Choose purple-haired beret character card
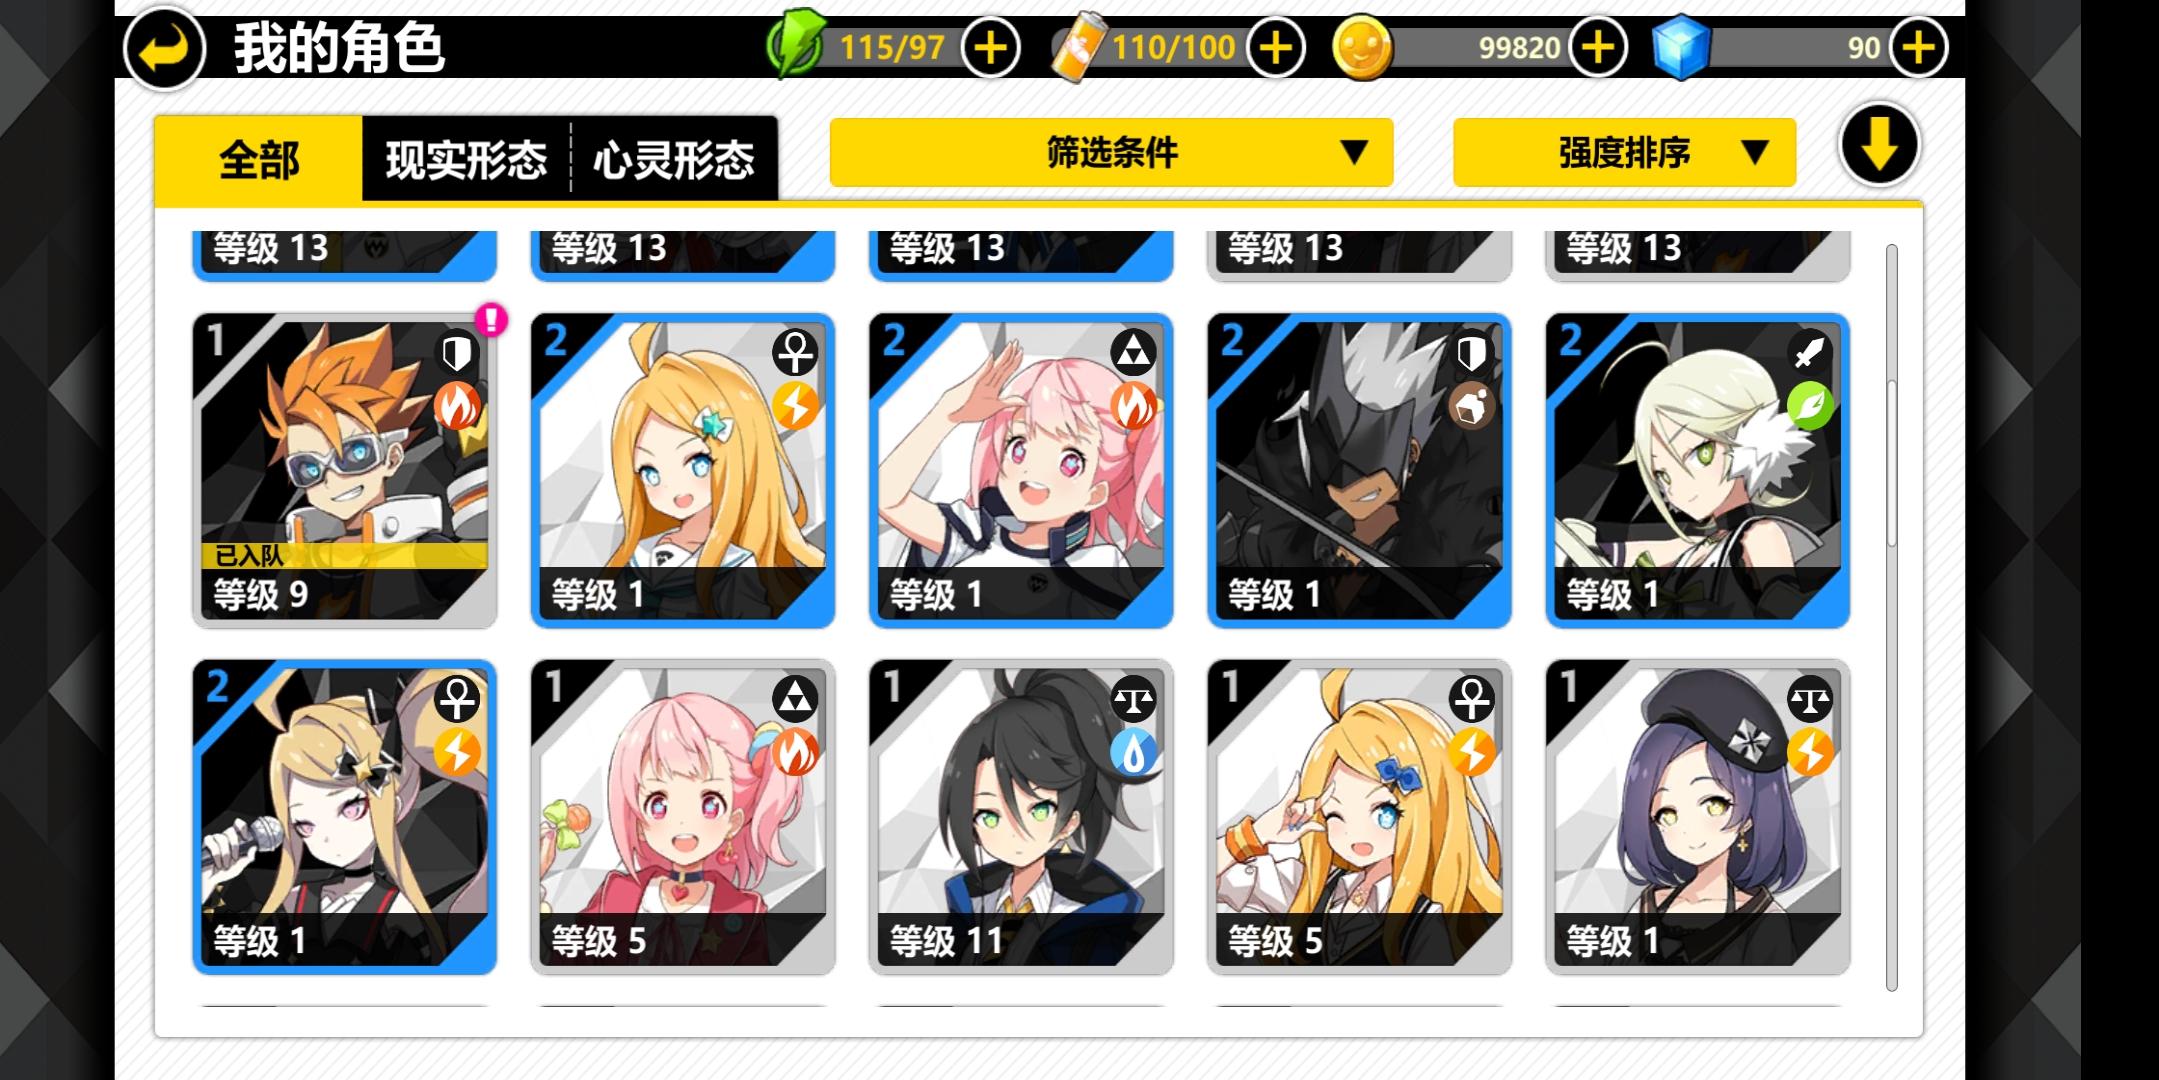 click(x=1697, y=817)
